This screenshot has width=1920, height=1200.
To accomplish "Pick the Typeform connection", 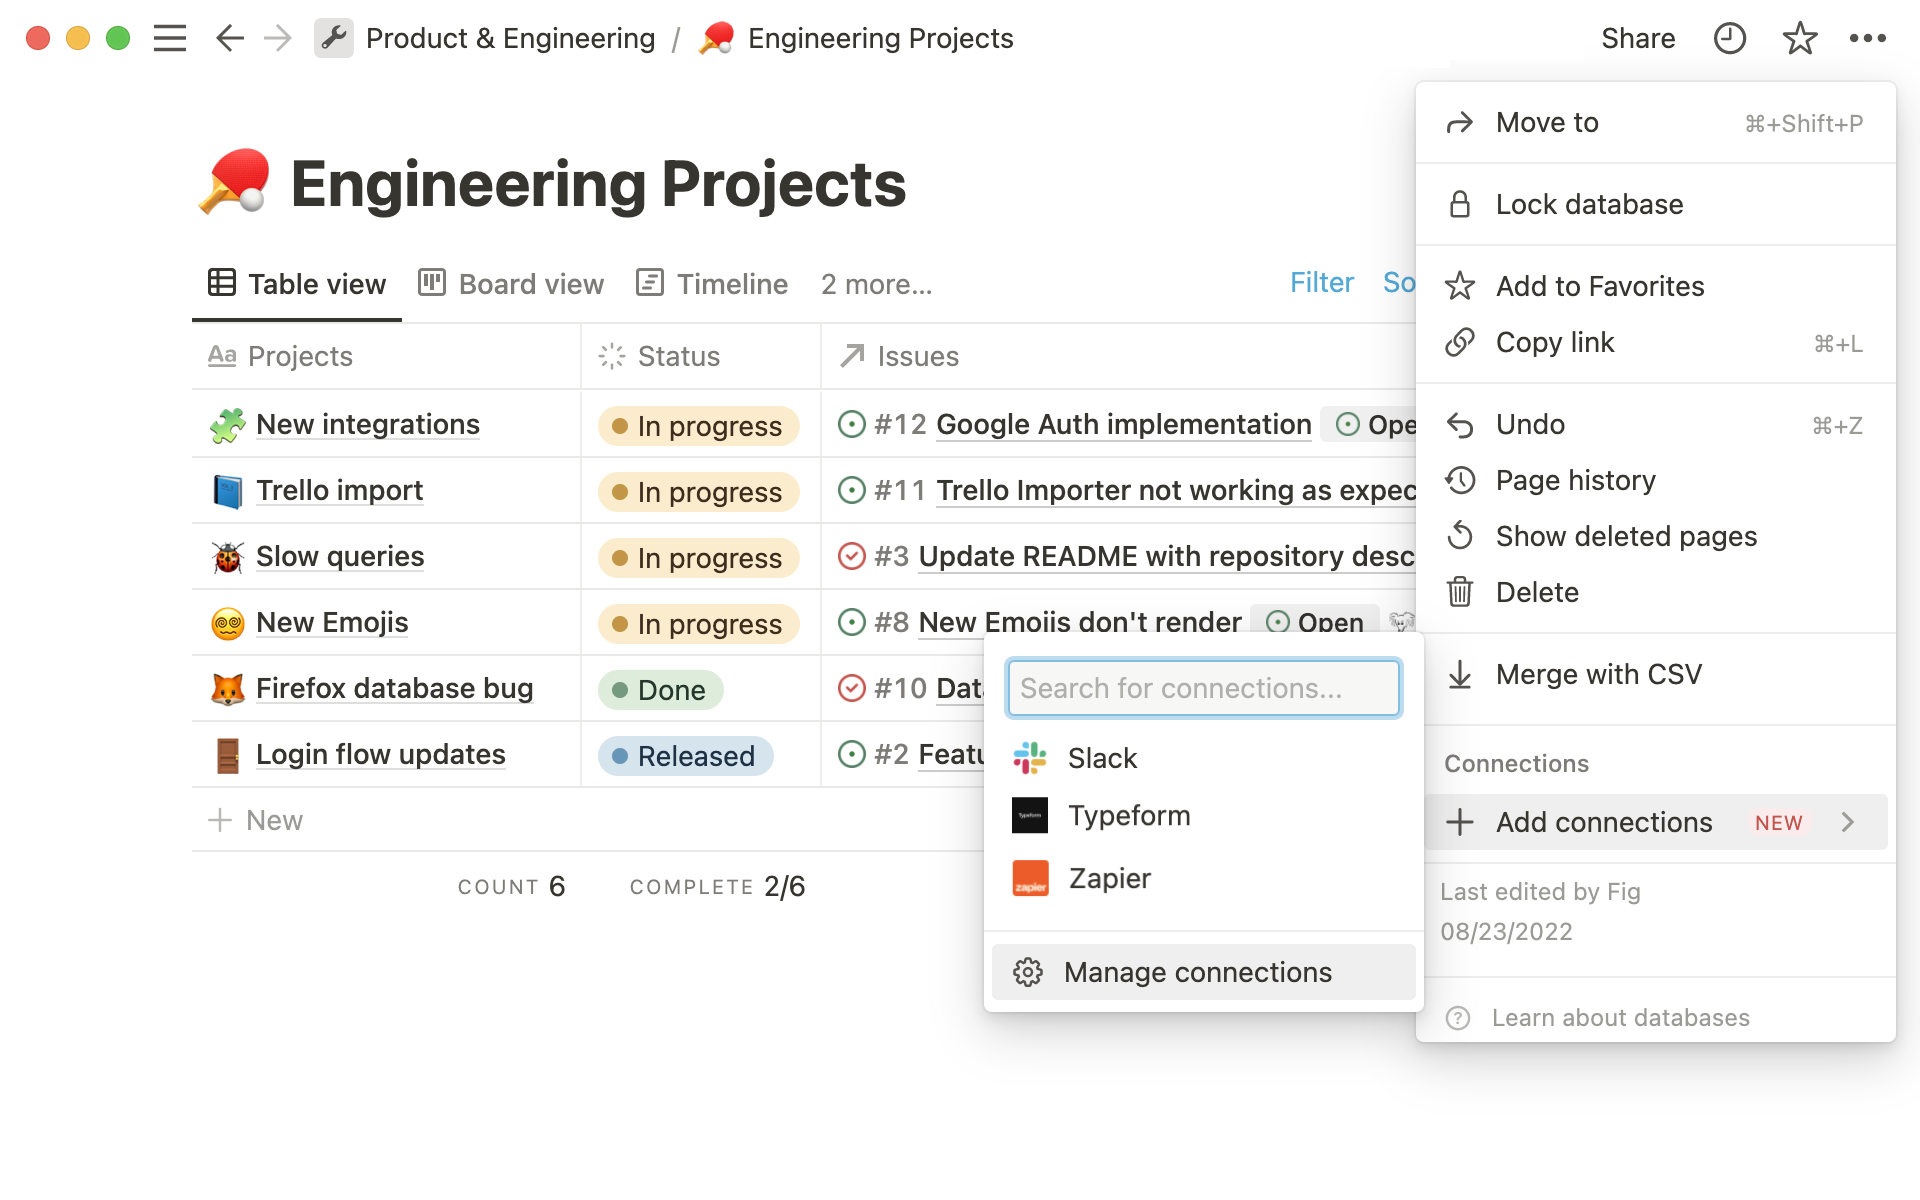I will pyautogui.click(x=1128, y=816).
